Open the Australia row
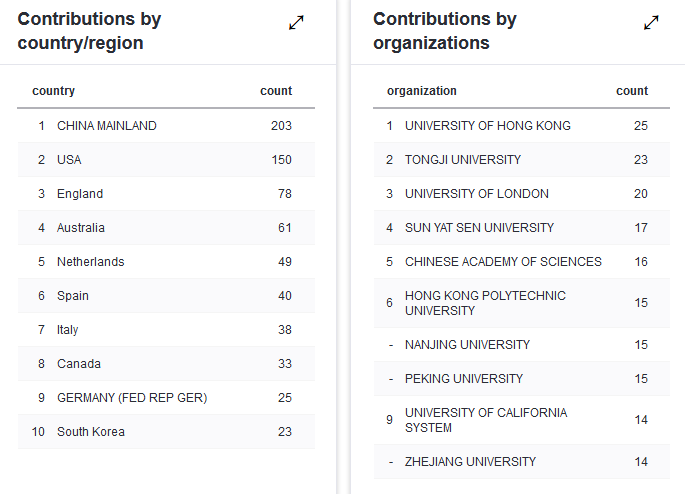Image resolution: width=685 pixels, height=494 pixels. 81,228
